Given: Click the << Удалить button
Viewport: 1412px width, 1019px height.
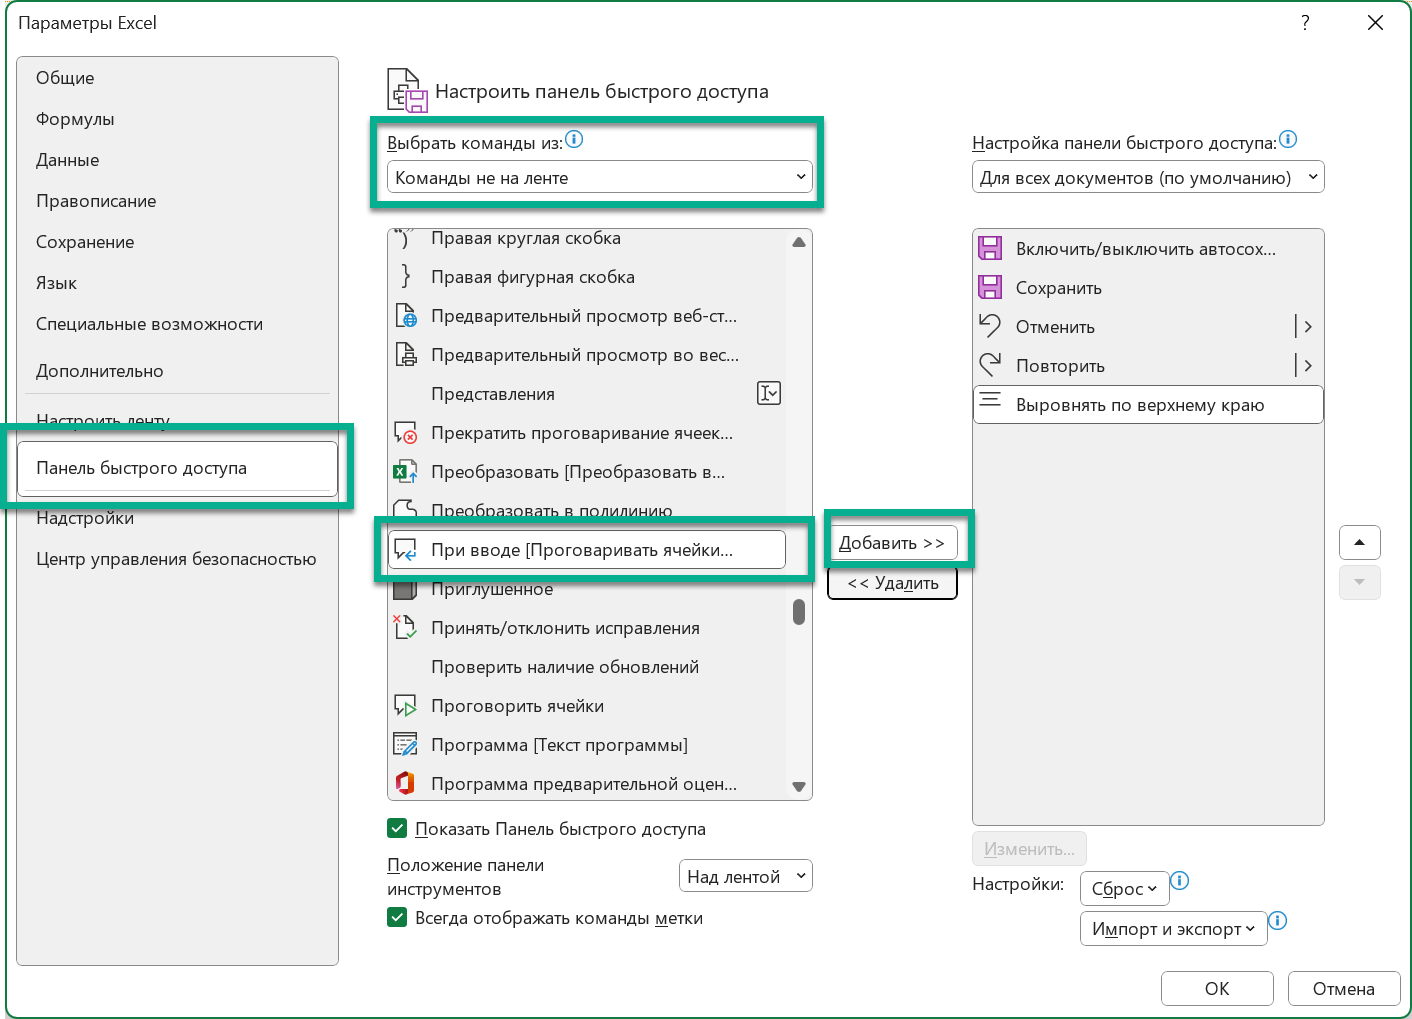Looking at the screenshot, I should (x=892, y=583).
